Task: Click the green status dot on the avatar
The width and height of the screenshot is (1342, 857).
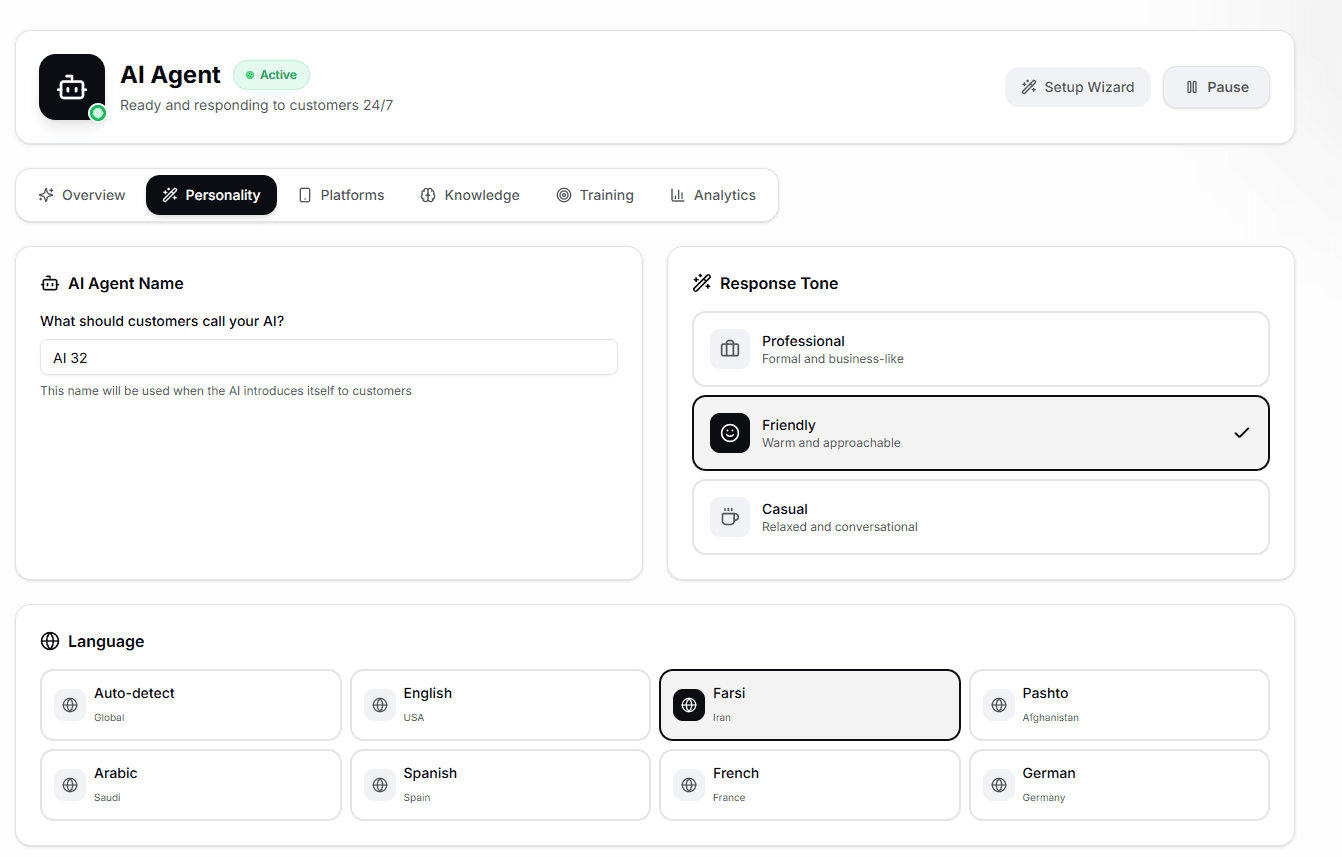Action: 97,113
